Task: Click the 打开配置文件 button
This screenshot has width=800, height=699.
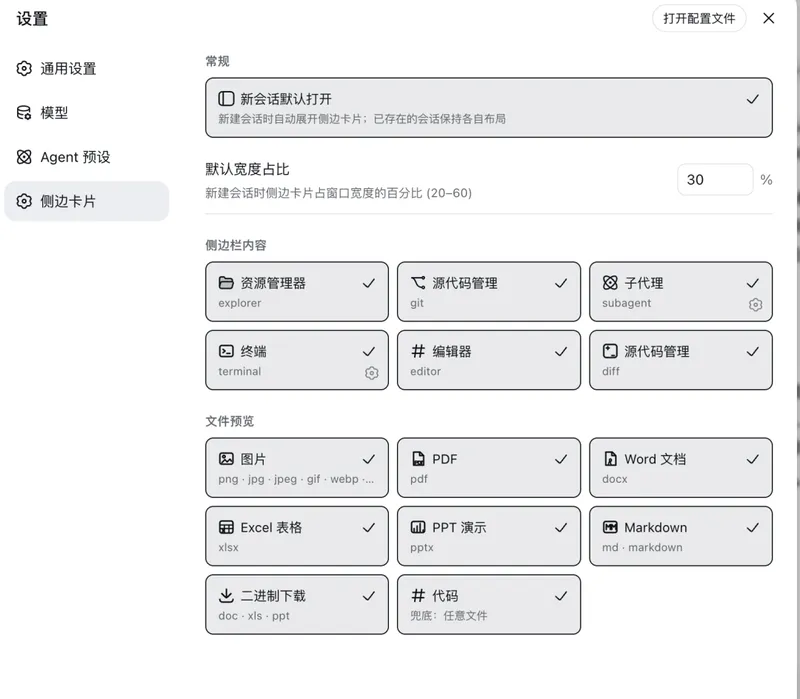Action: coord(699,18)
